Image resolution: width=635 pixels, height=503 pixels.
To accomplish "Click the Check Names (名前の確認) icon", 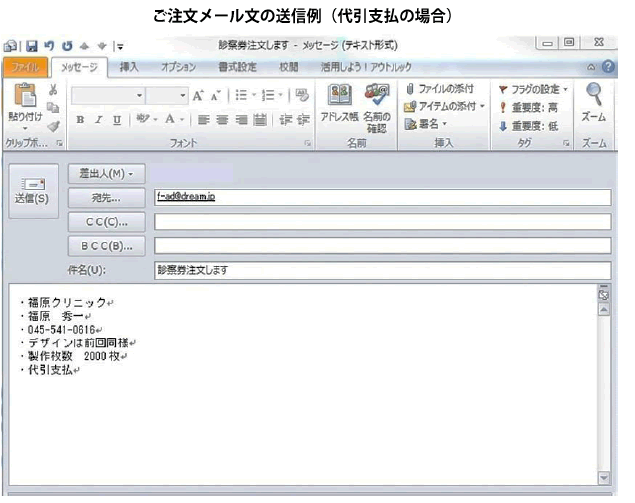I will (x=376, y=104).
